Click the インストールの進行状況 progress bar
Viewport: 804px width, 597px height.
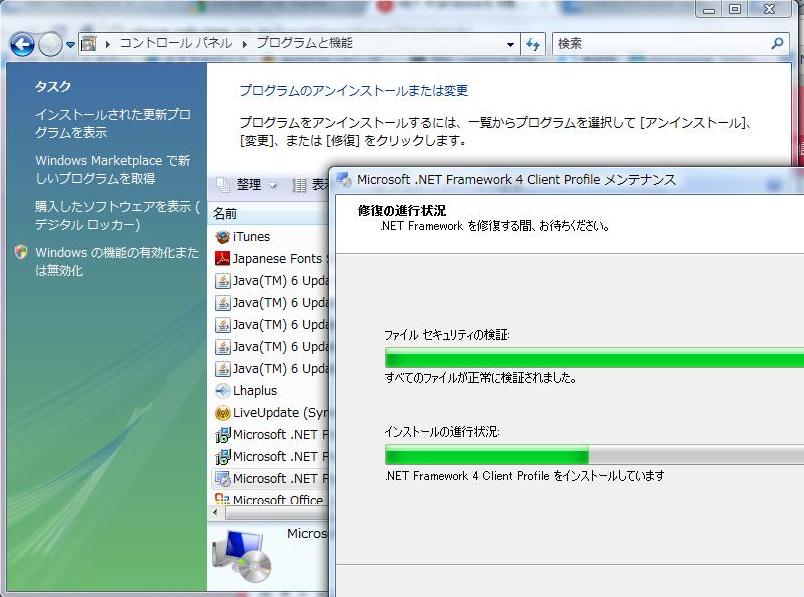(x=594, y=455)
